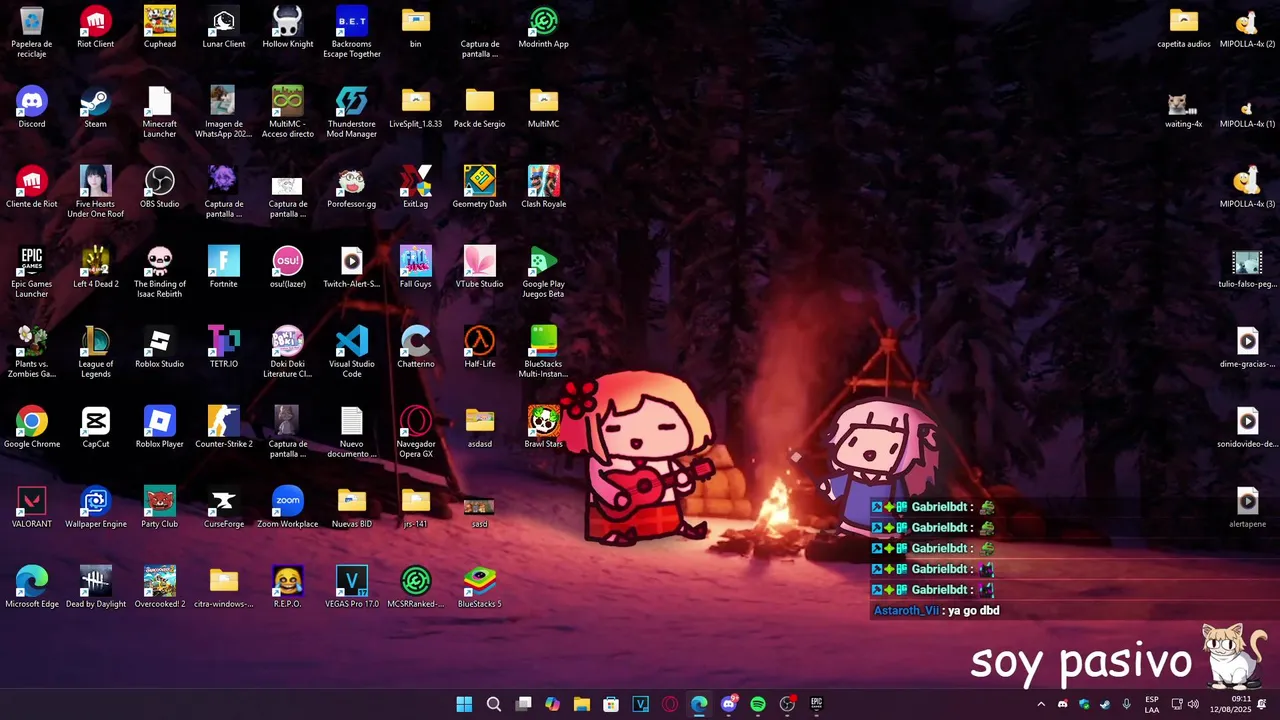Select the Modrinth App desktop icon
The image size is (1280, 720).
(544, 27)
